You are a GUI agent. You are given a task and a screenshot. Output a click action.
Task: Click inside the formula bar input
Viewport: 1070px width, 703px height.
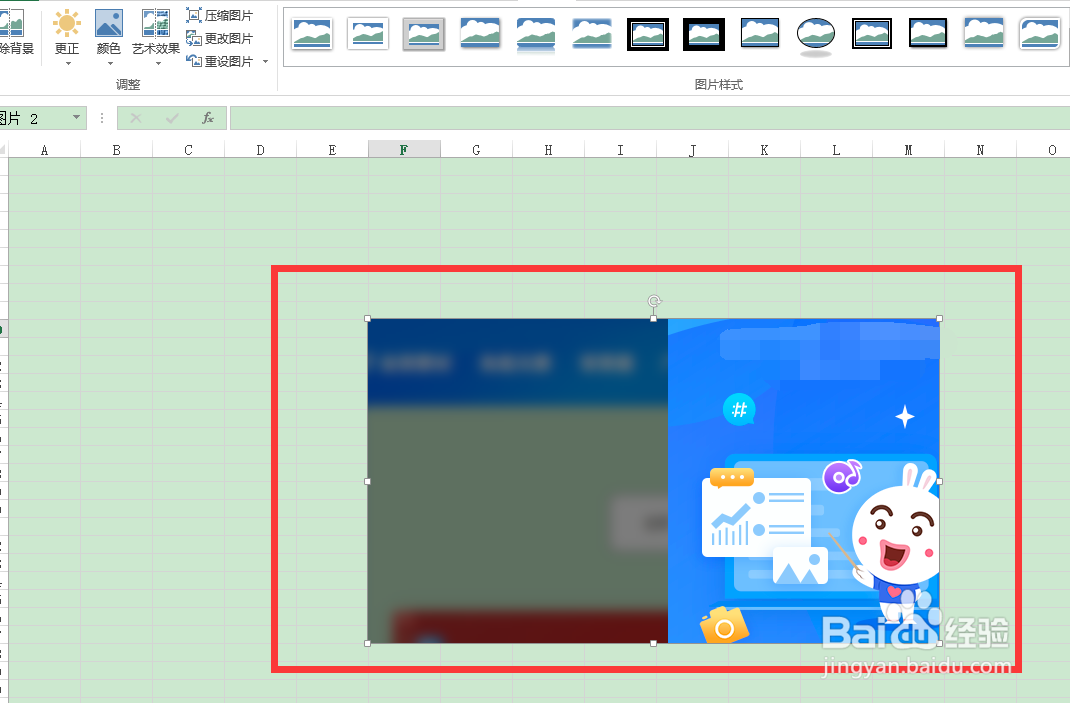650,118
